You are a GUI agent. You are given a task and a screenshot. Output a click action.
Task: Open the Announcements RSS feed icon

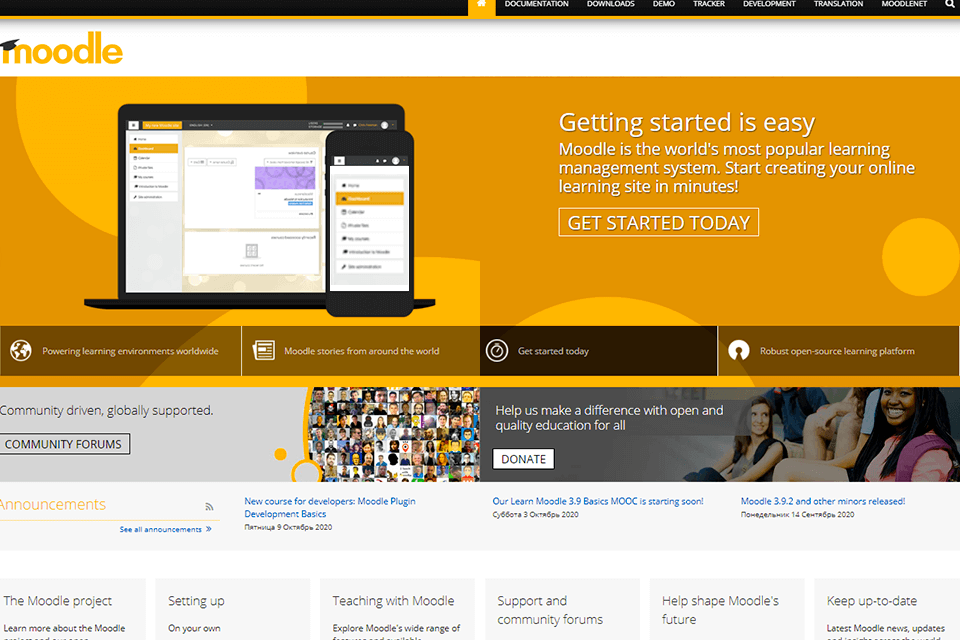pyautogui.click(x=210, y=507)
